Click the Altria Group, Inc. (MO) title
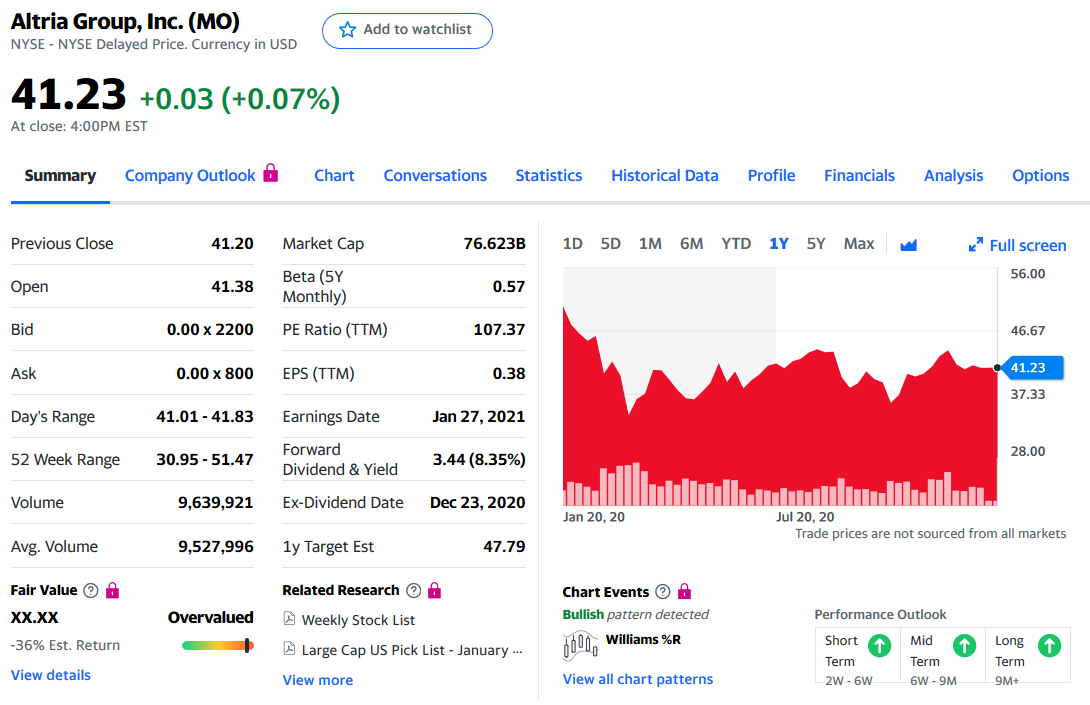The width and height of the screenshot is (1090, 705). [x=125, y=21]
